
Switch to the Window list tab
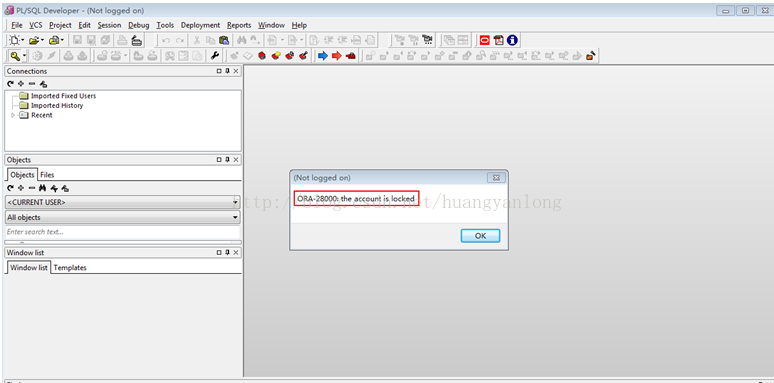(x=29, y=268)
